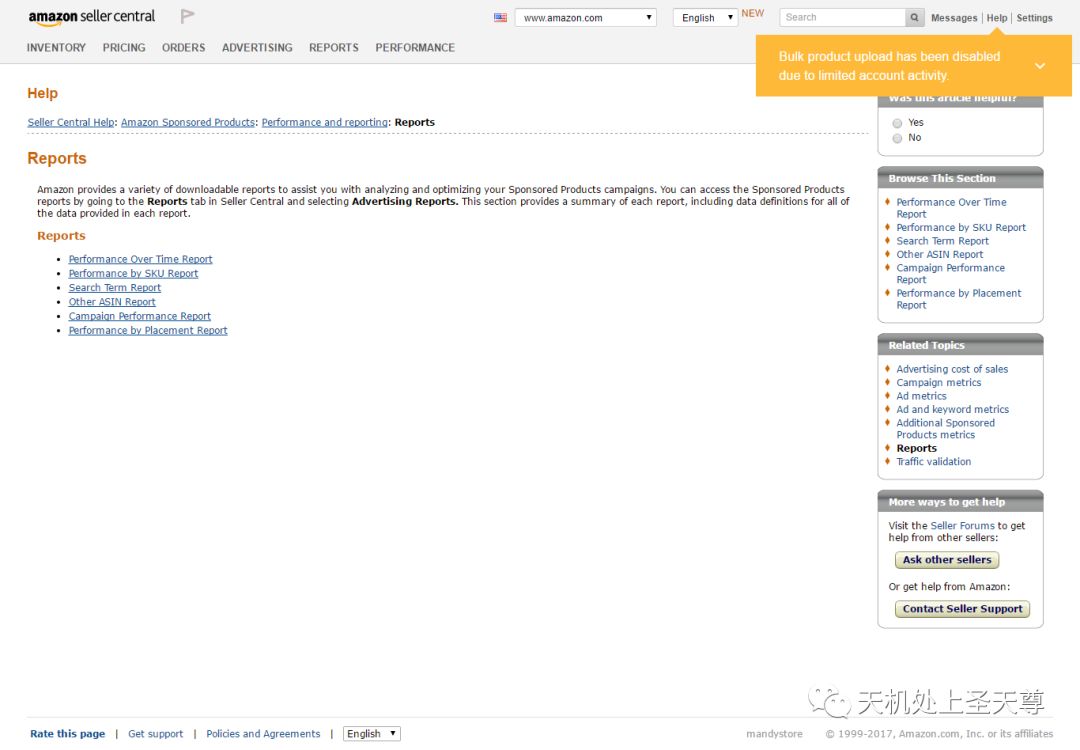
Task: Open sidebar Campaign Performance Report
Action: pos(951,273)
